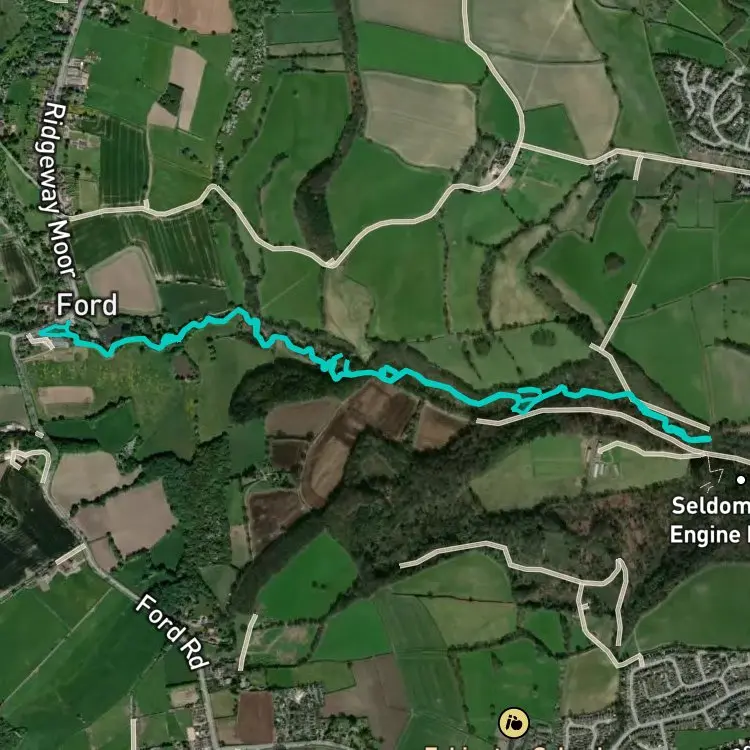Open the Seldom Engine place label
Screen dimensions: 750x750
pyautogui.click(x=710, y=520)
